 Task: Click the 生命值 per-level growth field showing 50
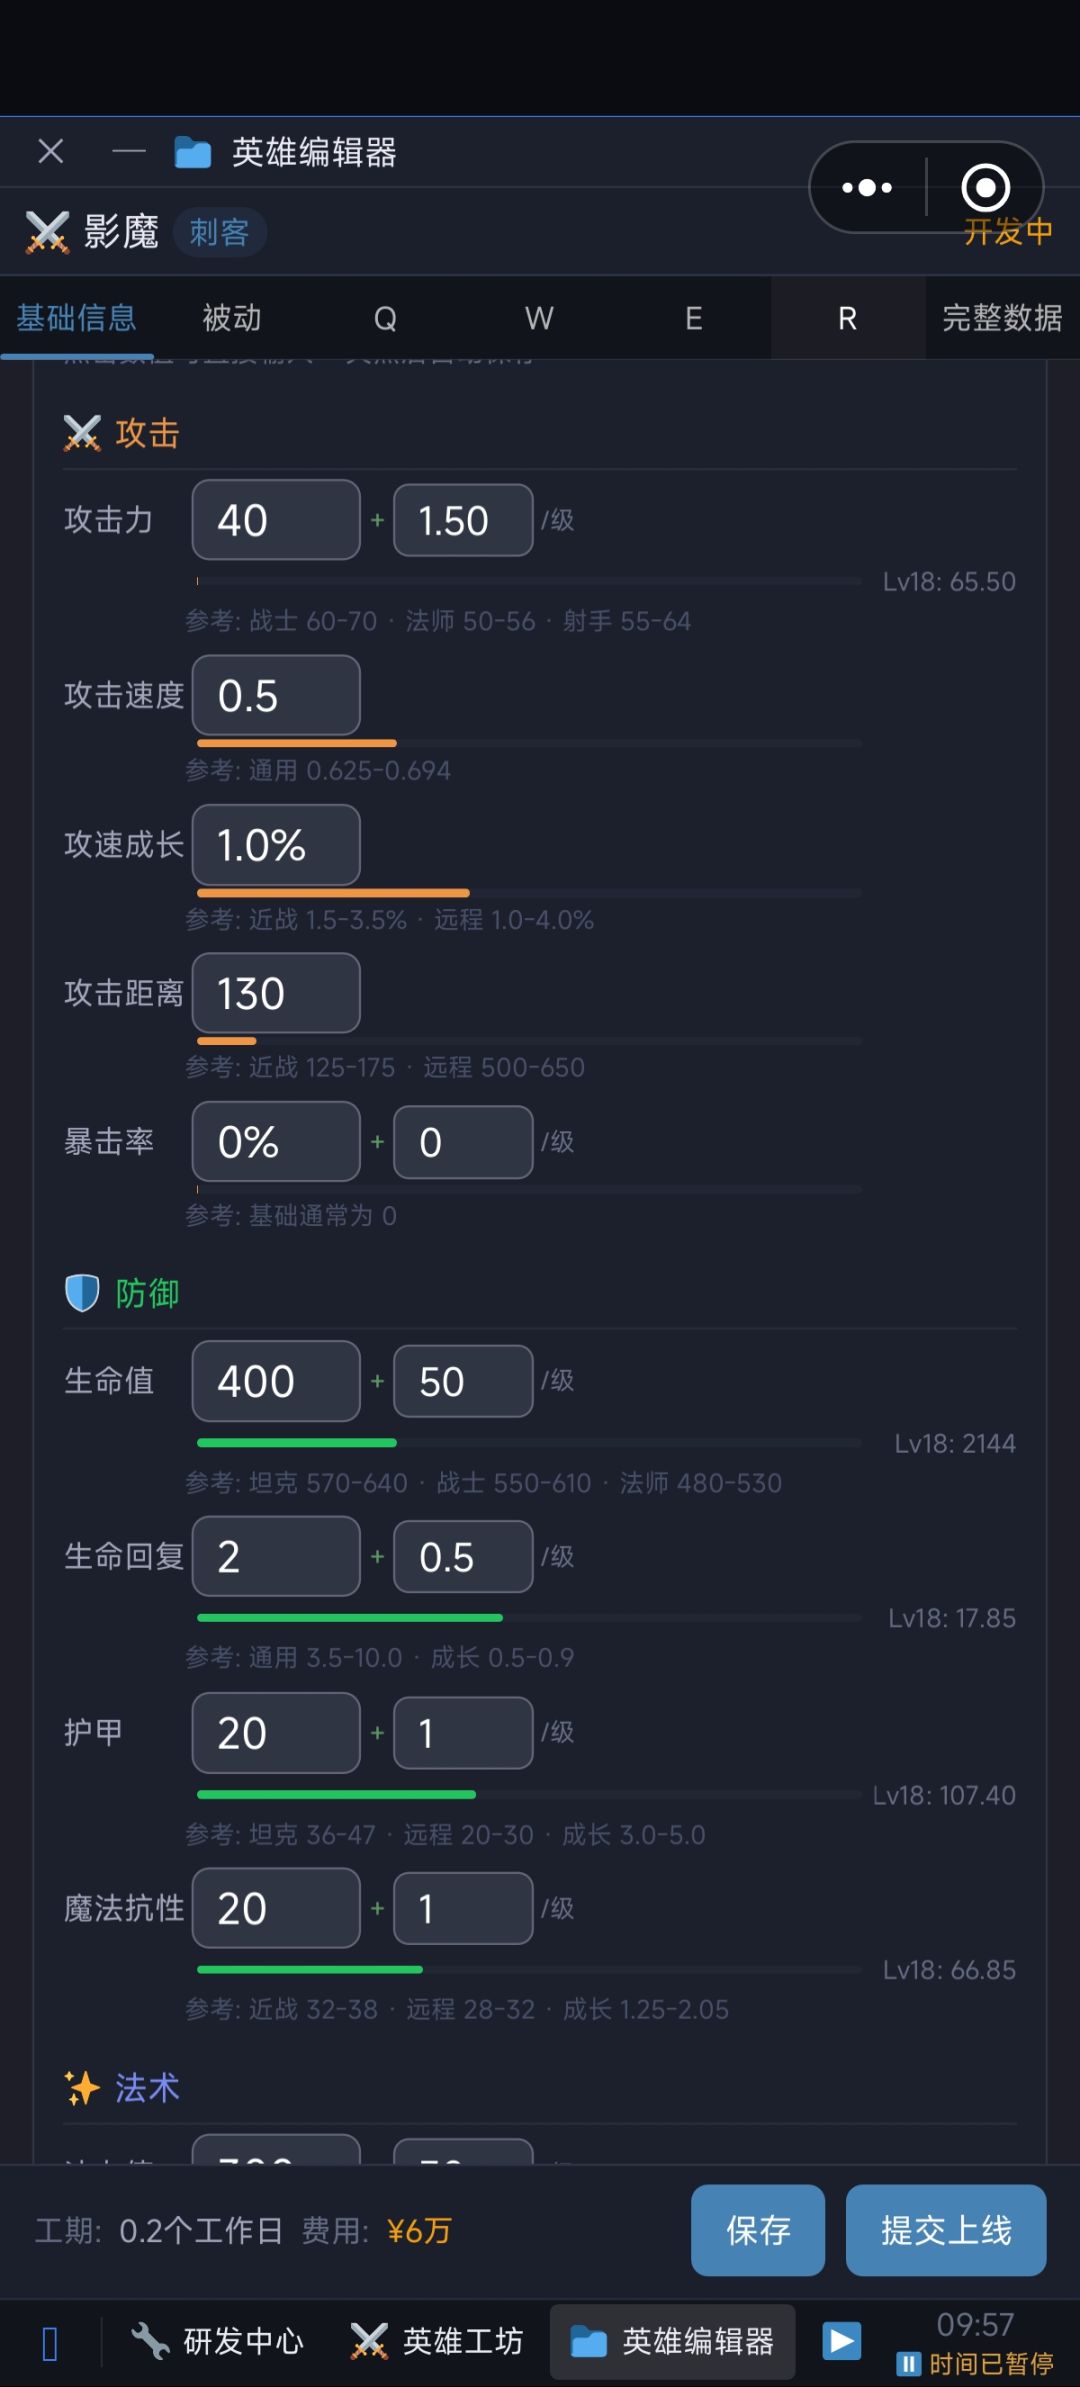coord(463,1381)
